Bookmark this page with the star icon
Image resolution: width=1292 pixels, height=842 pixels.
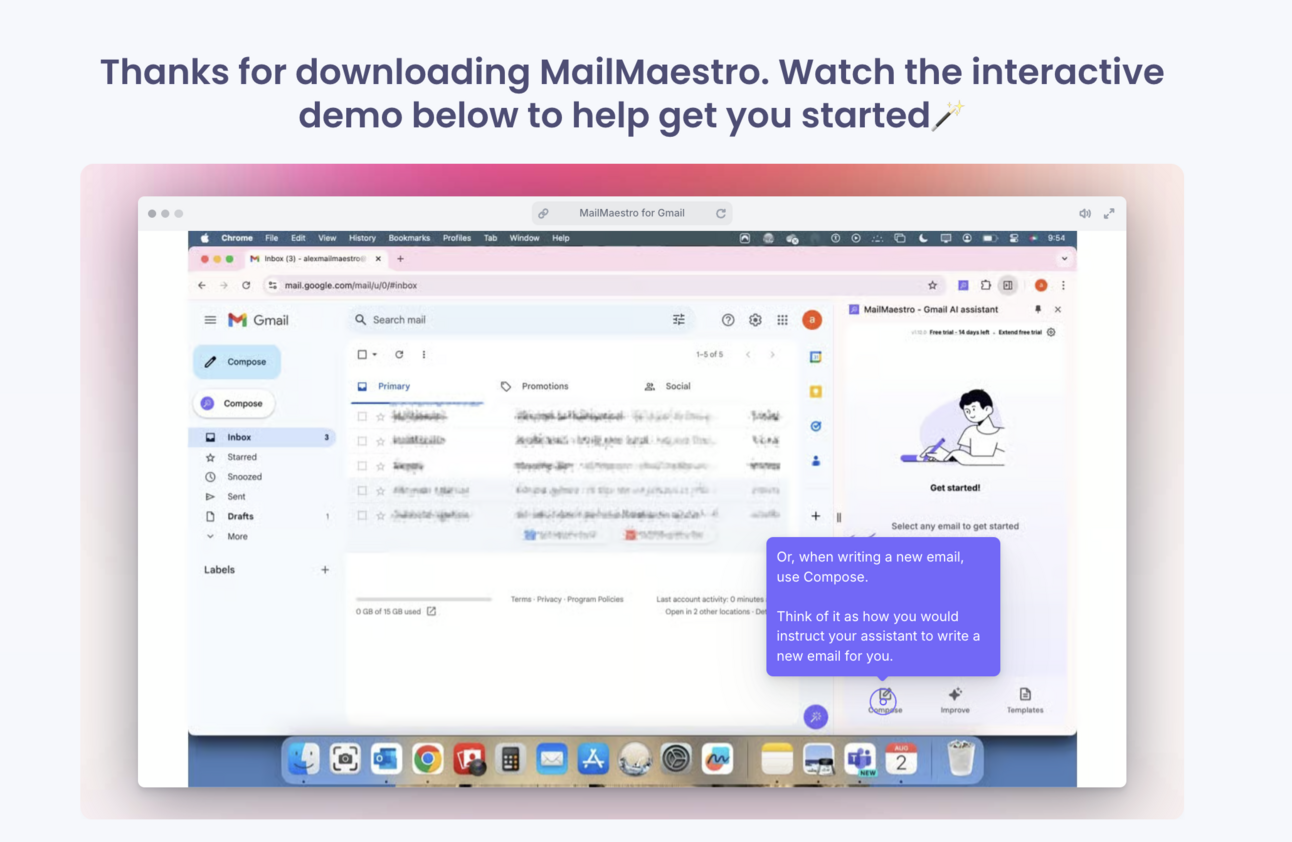[x=933, y=285]
